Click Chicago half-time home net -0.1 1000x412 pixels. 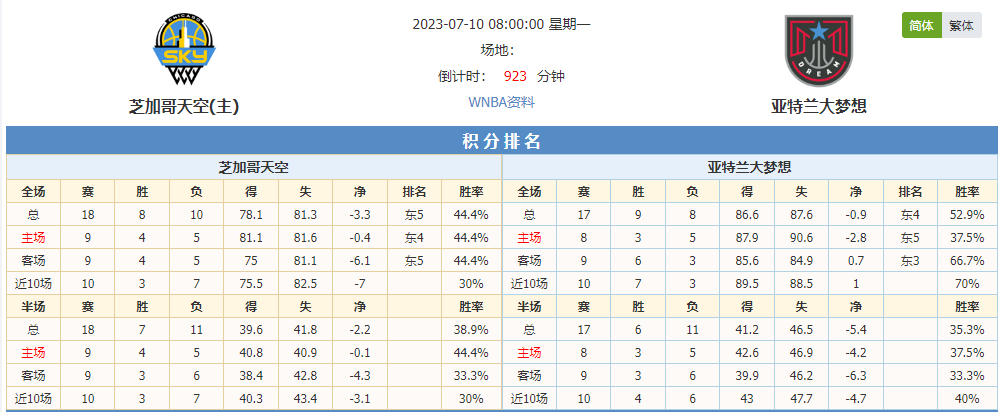click(360, 353)
